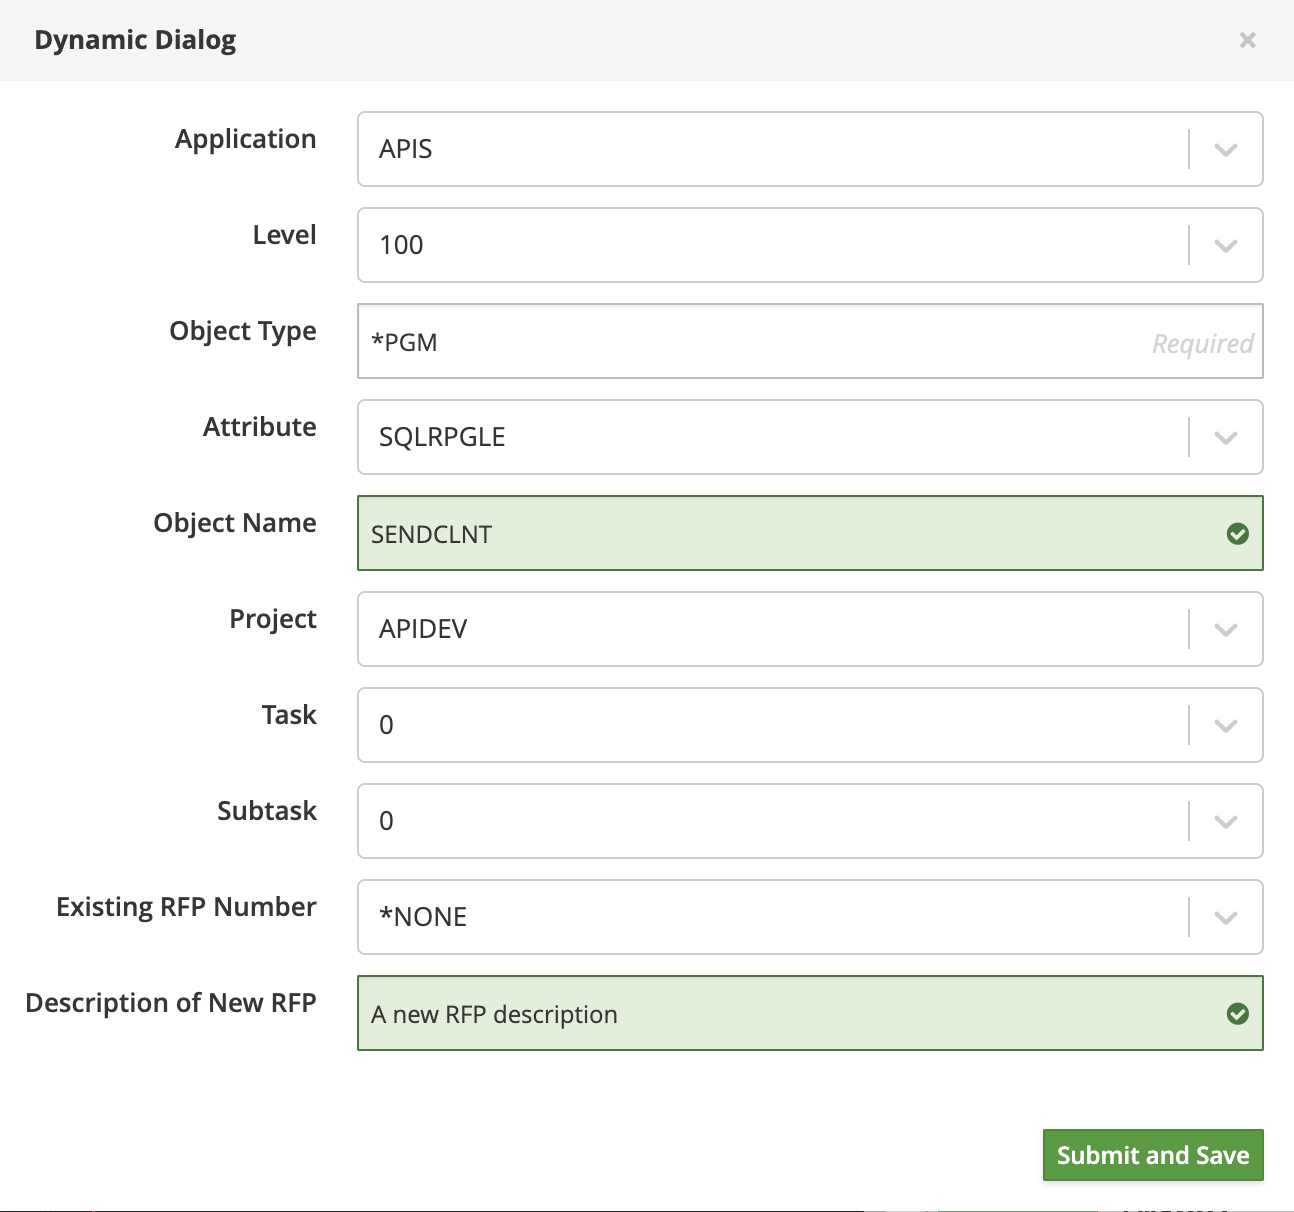Open Existing RFP Number dropdown showing *NONE
1294x1212 pixels.
[810, 917]
